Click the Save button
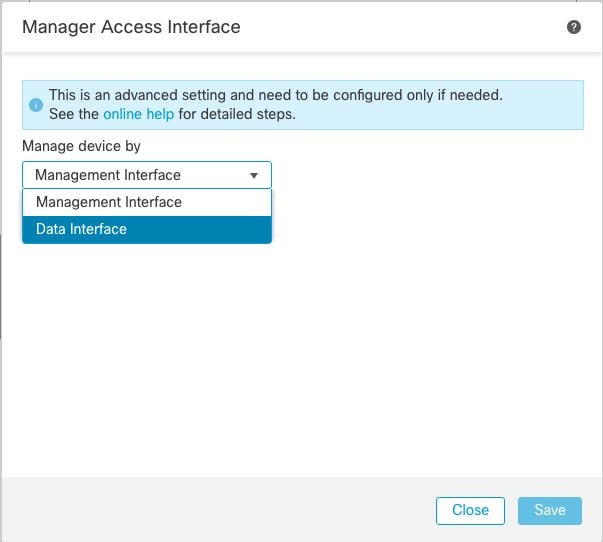The image size is (603, 542). (x=550, y=510)
